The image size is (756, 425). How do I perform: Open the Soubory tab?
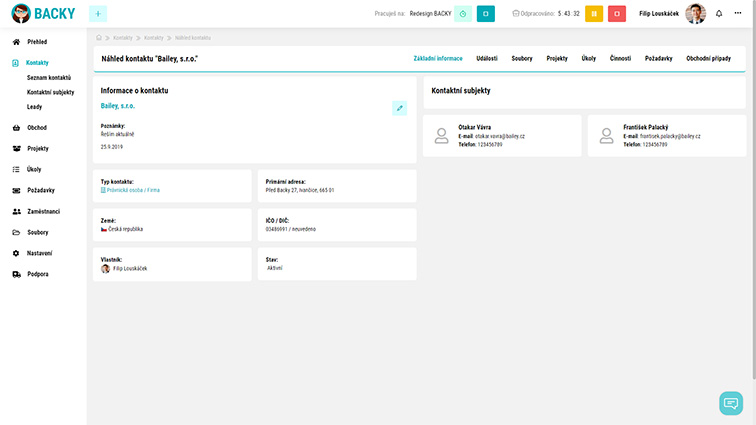522,58
